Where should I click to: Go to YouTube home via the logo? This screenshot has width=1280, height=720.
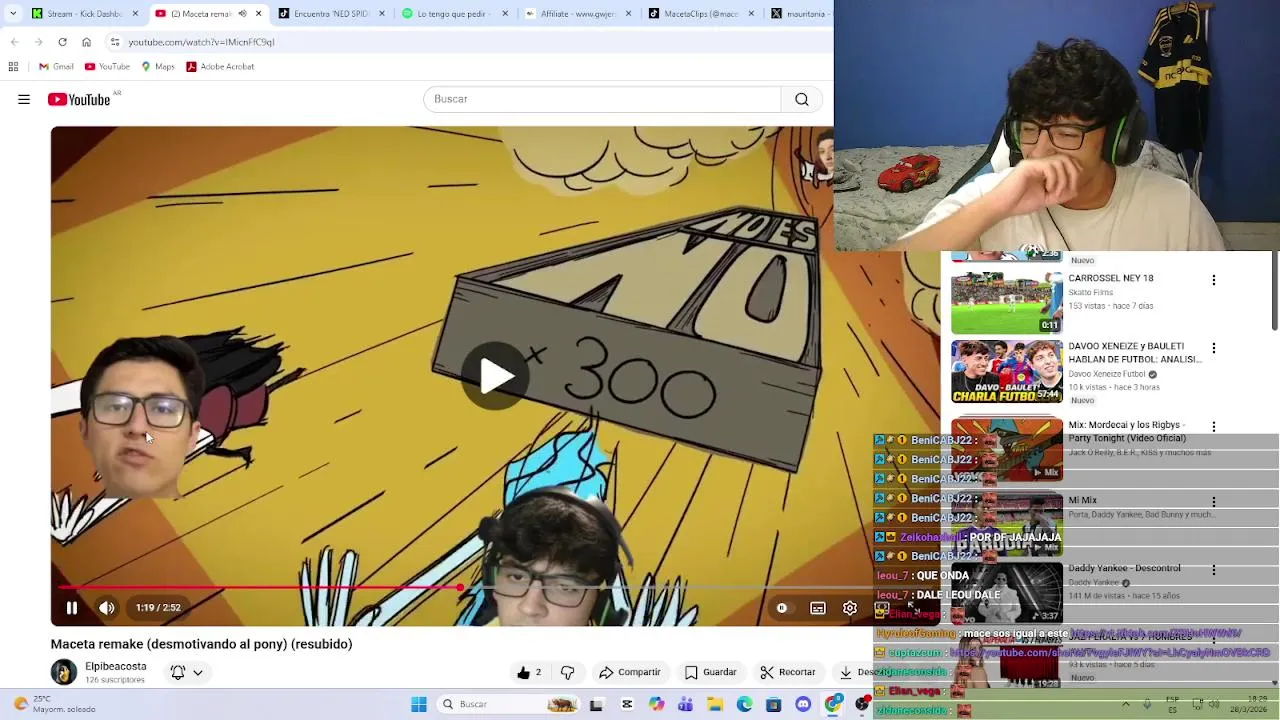click(x=79, y=99)
